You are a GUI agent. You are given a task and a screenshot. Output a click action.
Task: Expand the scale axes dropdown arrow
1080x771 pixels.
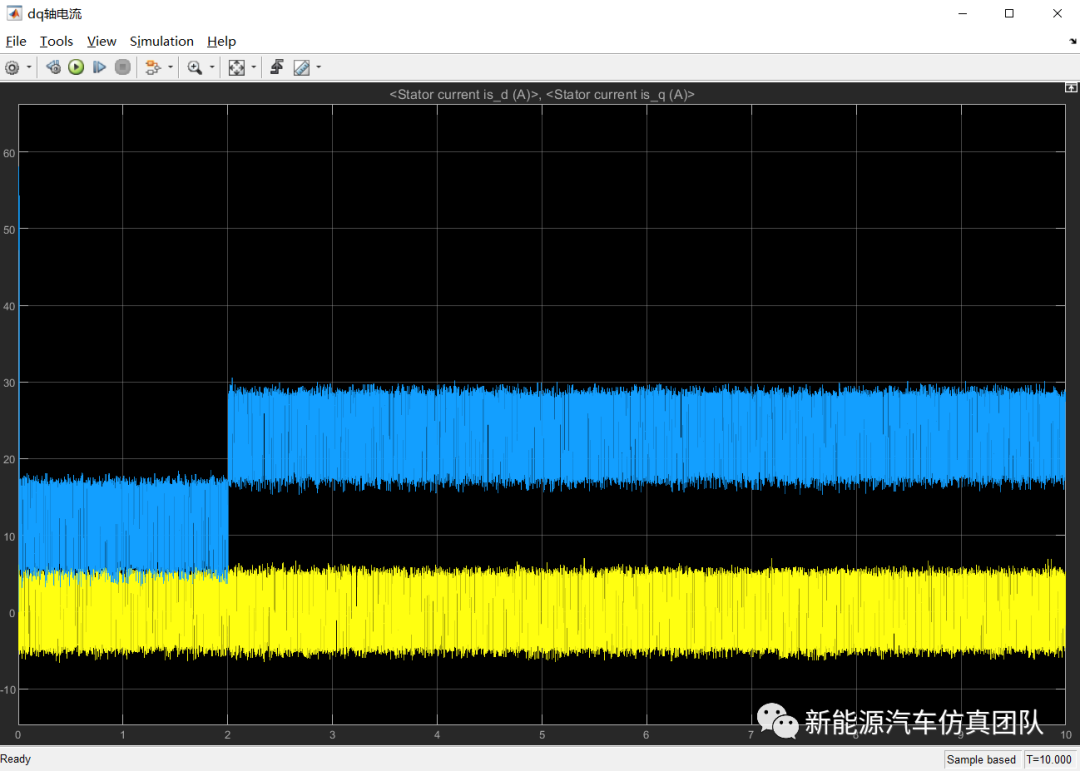click(x=254, y=68)
